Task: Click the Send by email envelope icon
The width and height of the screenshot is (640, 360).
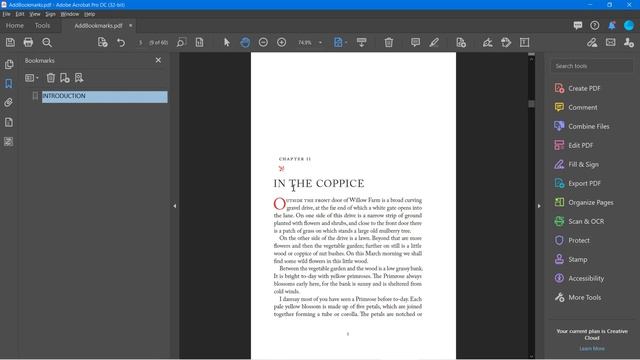Action: pyautogui.click(x=611, y=42)
